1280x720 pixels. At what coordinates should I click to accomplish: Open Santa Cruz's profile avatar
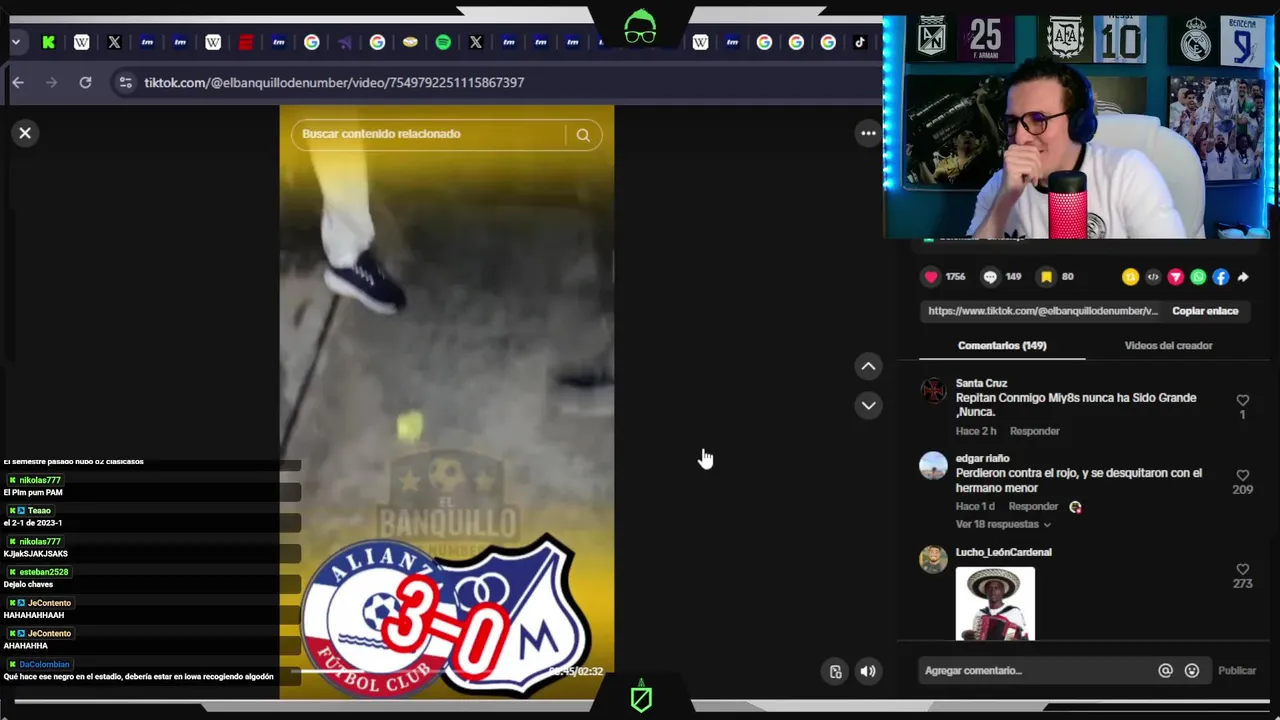[x=933, y=390]
